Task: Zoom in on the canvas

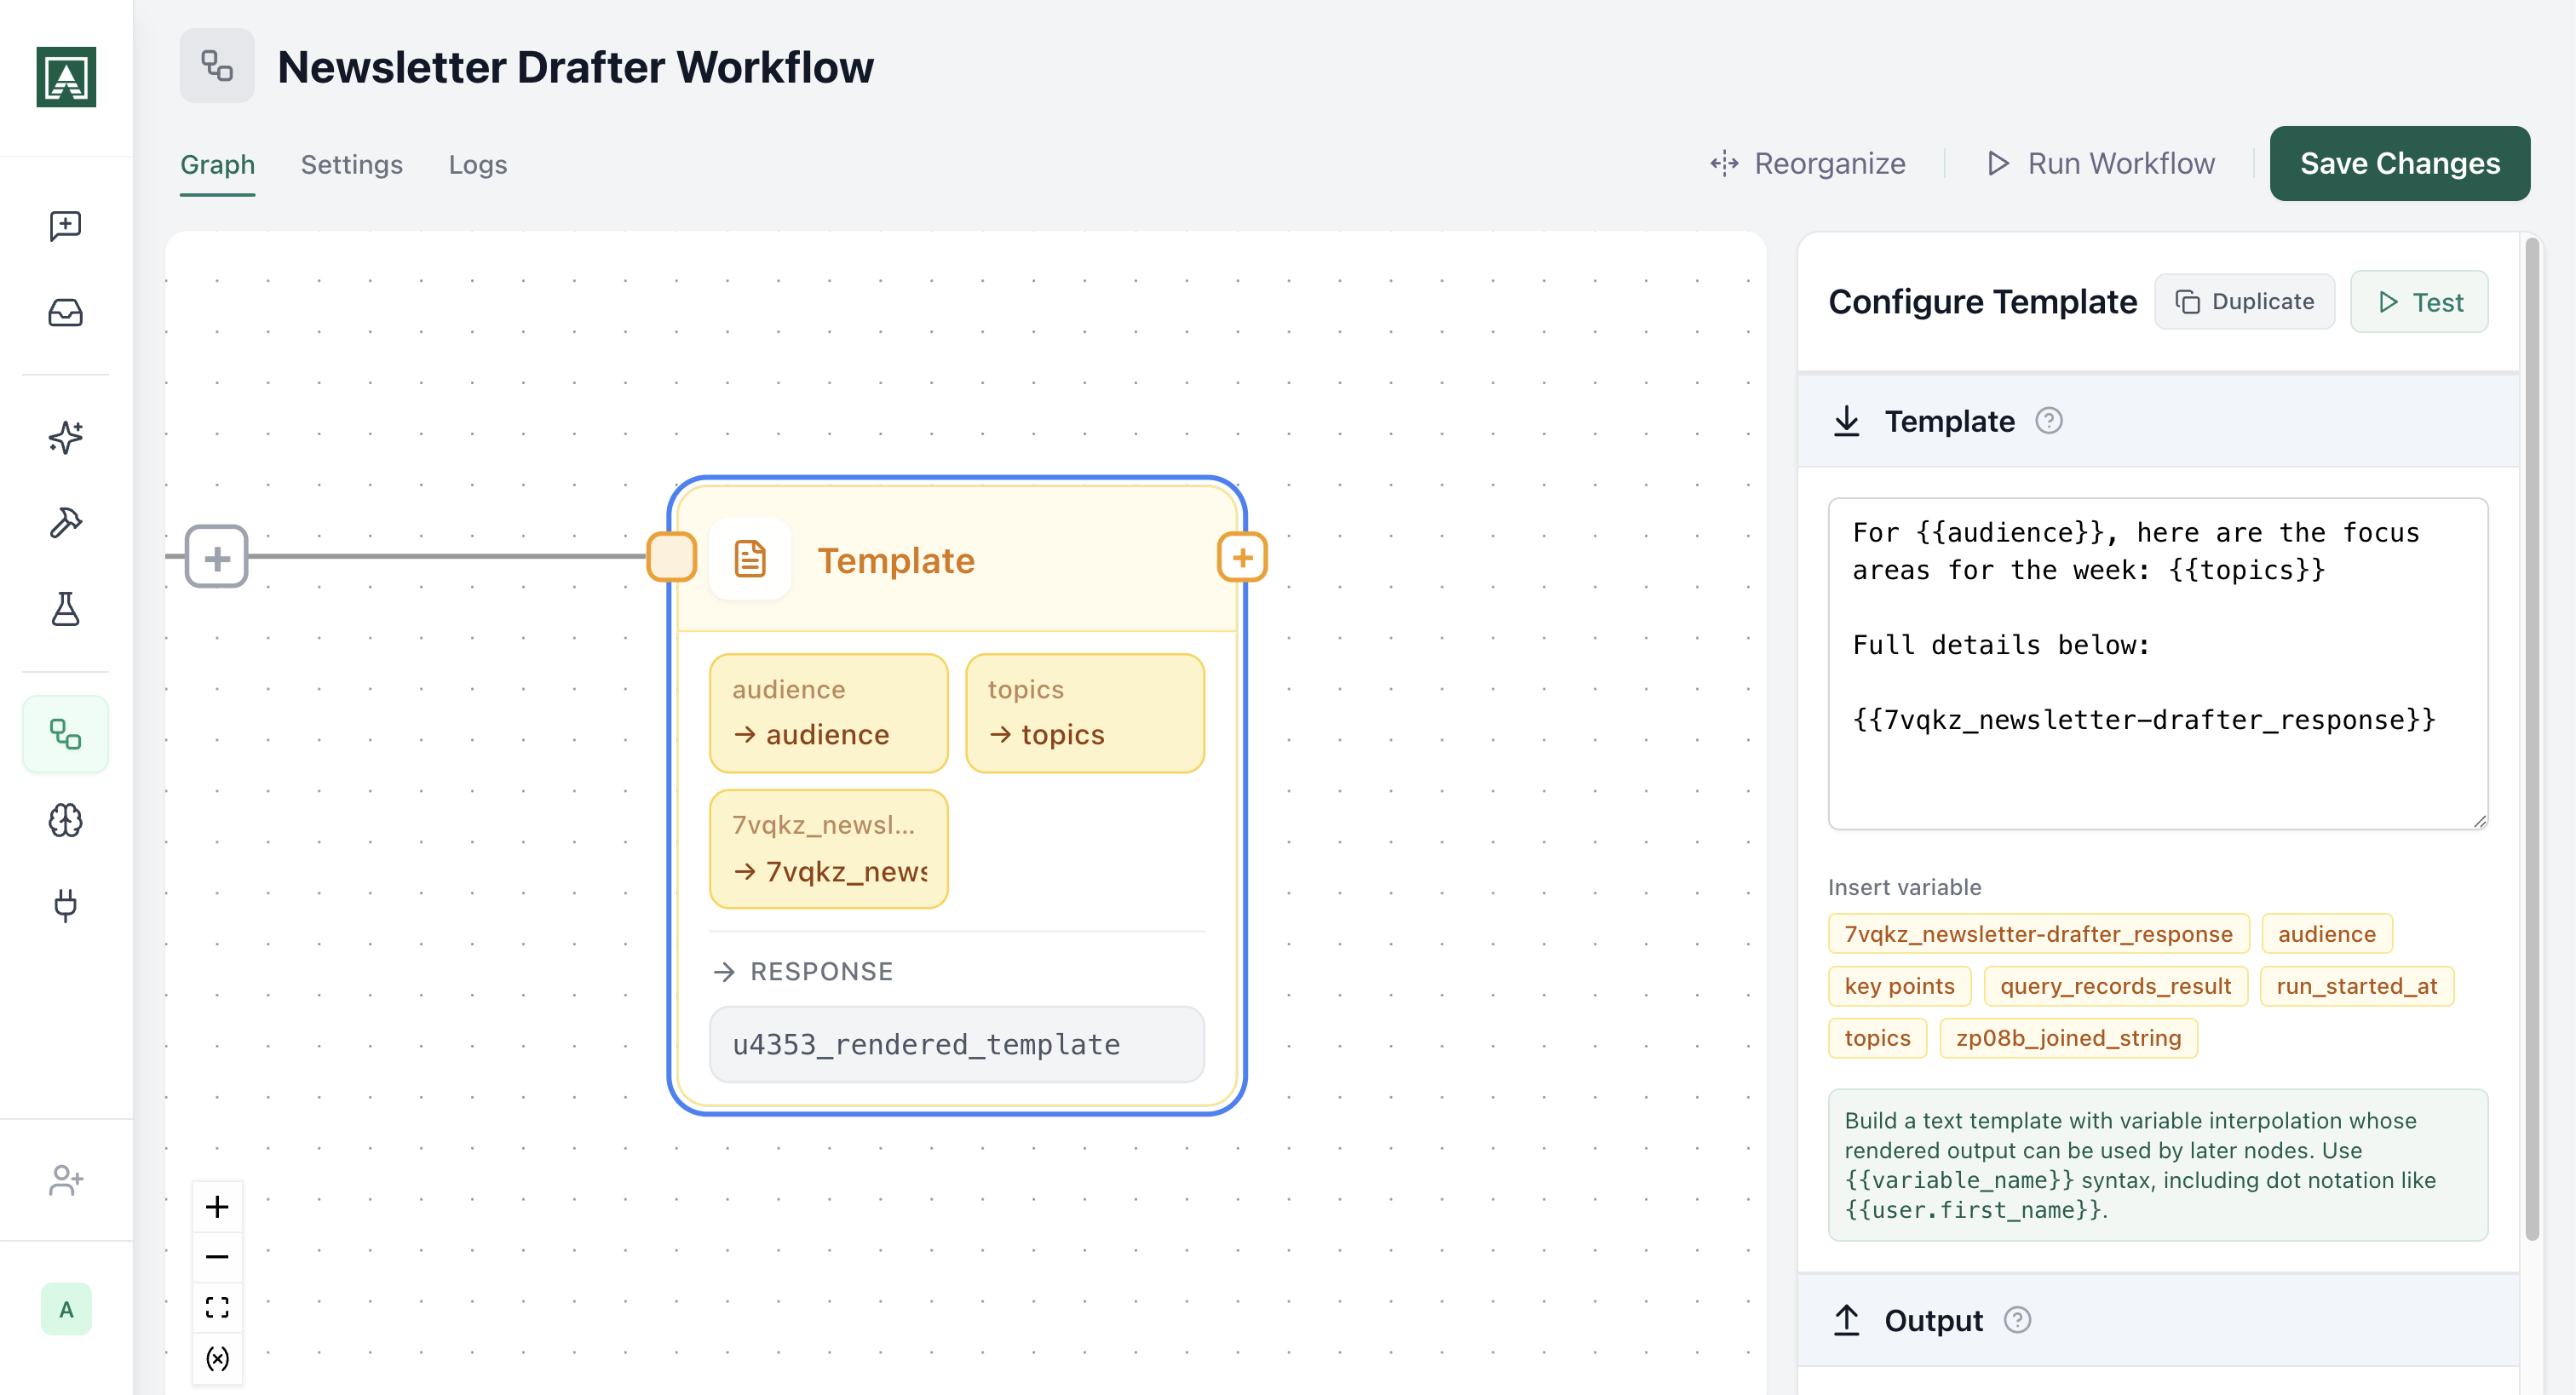Action: tap(217, 1206)
